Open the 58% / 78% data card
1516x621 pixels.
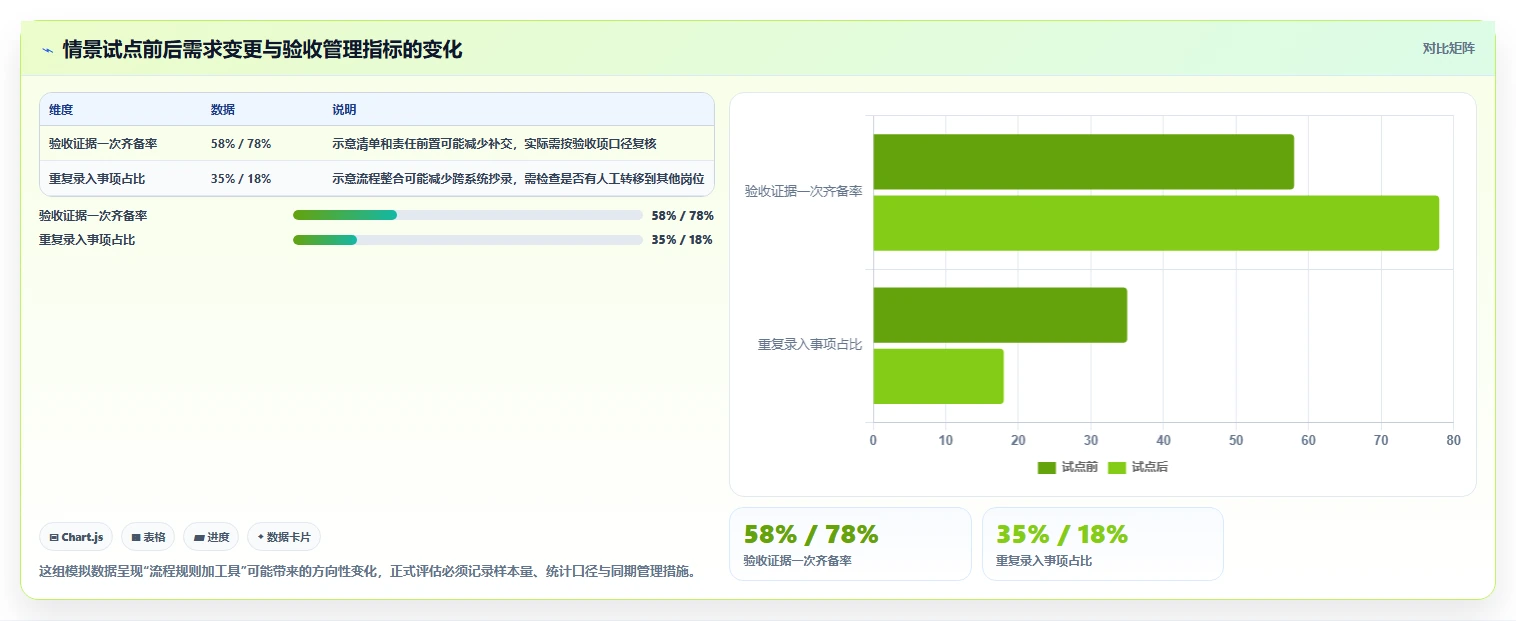tap(850, 544)
